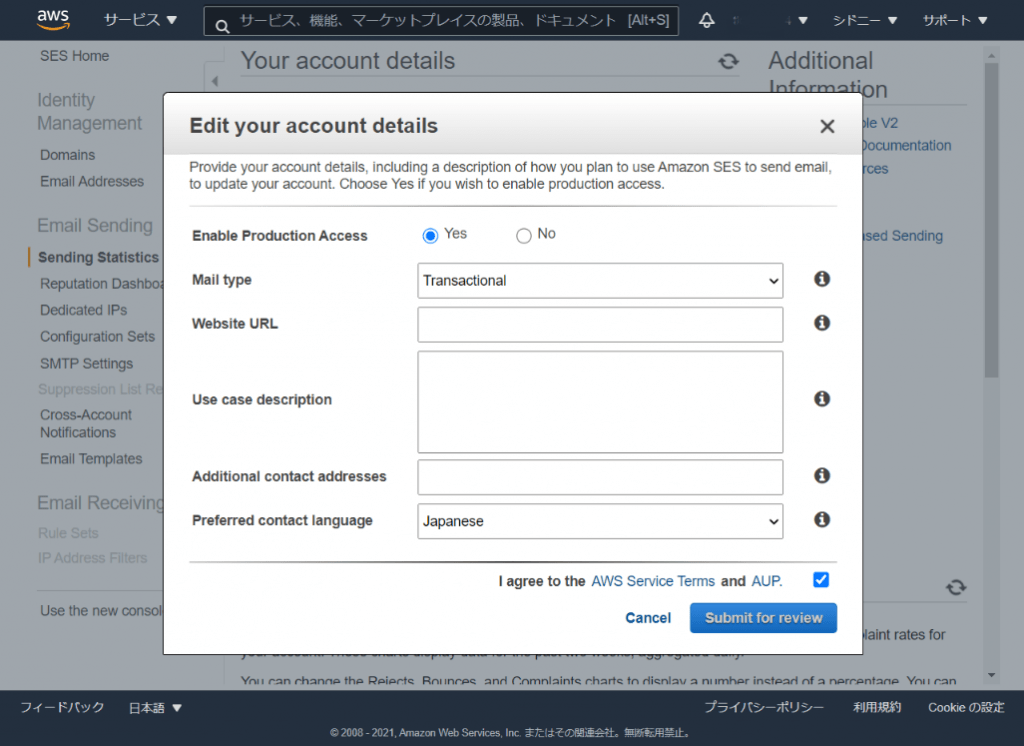Image resolution: width=1024 pixels, height=746 pixels.
Task: Open IP Address Filters in the sidebar
Action: 93,558
